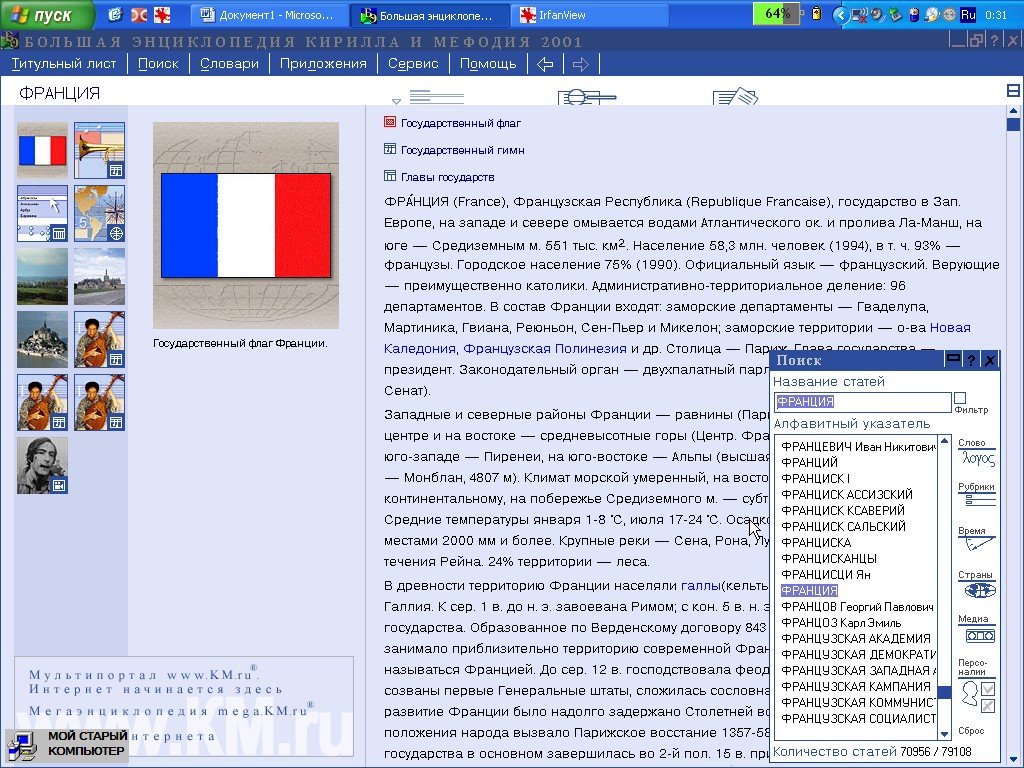Enable the Фильтр checkbox
Viewport: 1024px width, 768px height.
[960, 397]
